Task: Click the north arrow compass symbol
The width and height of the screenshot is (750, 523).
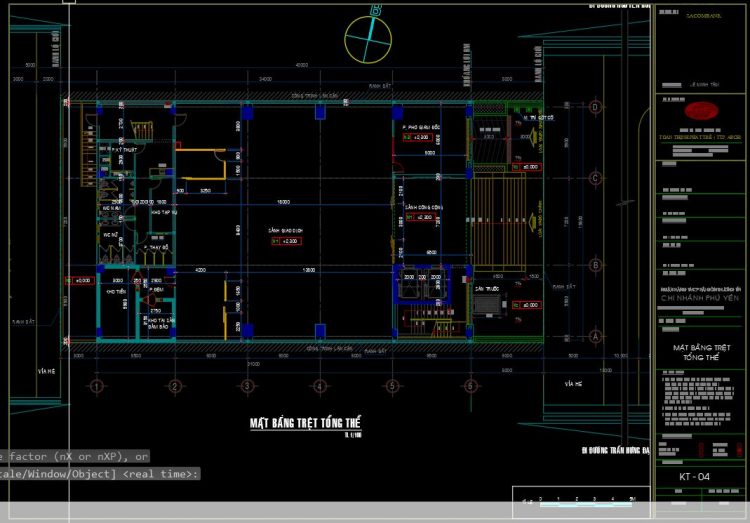Action: click(x=365, y=37)
